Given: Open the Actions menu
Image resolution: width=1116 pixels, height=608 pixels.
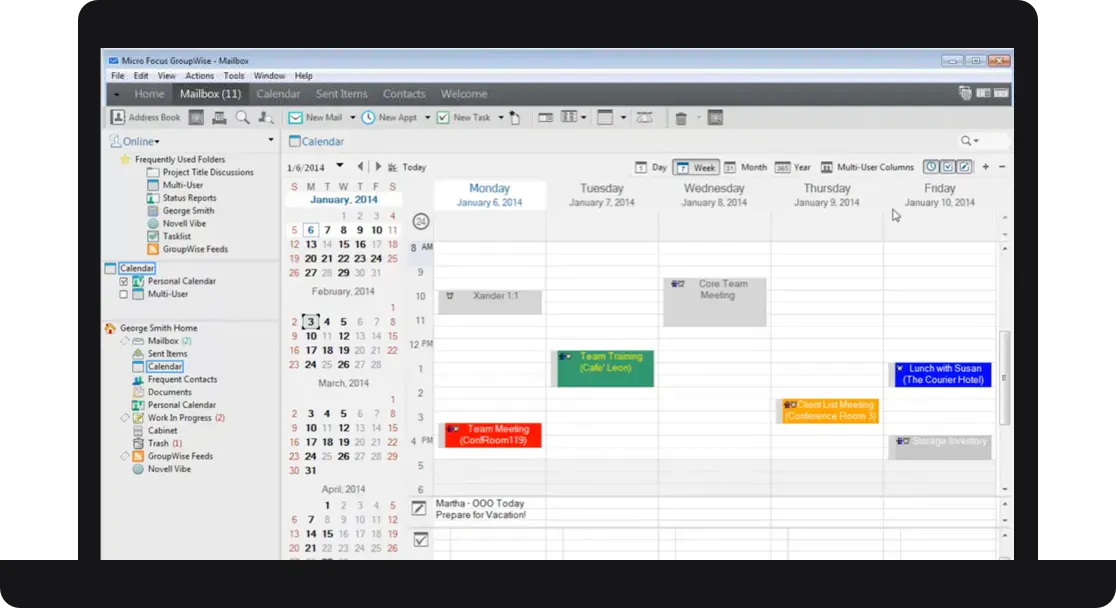Looking at the screenshot, I should click(199, 75).
